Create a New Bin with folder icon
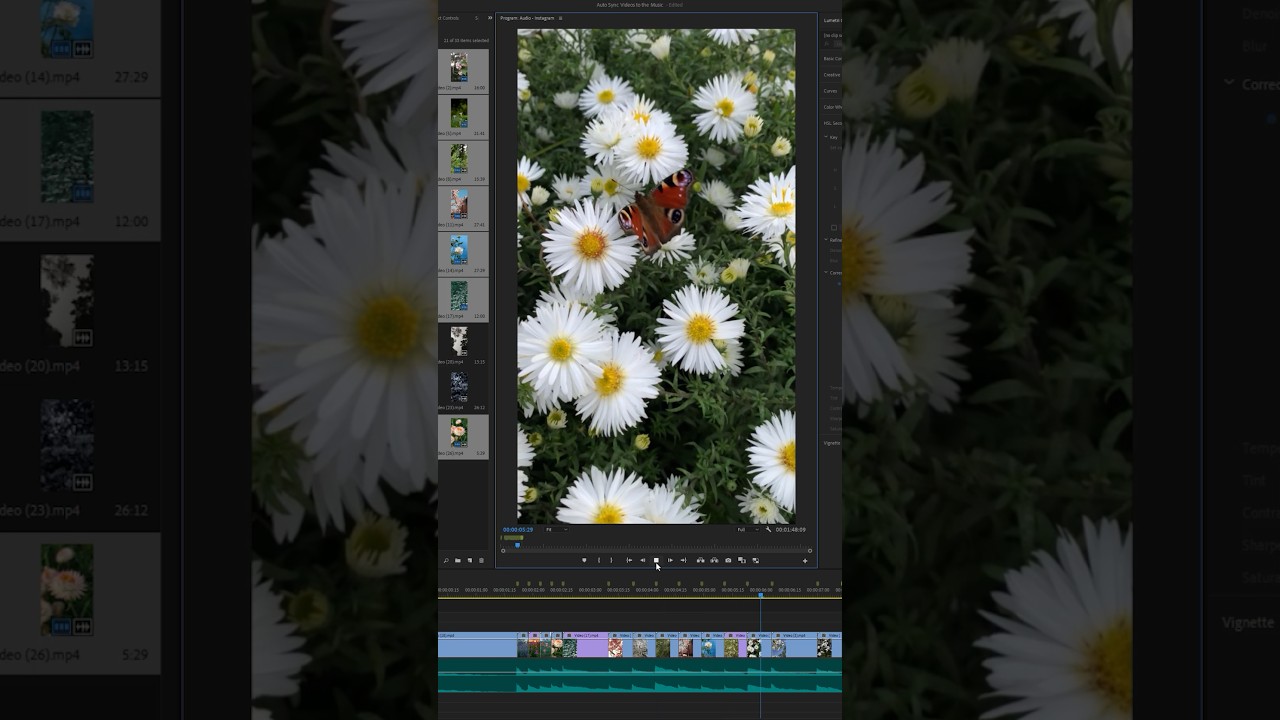The image size is (1280, 720). tap(458, 560)
